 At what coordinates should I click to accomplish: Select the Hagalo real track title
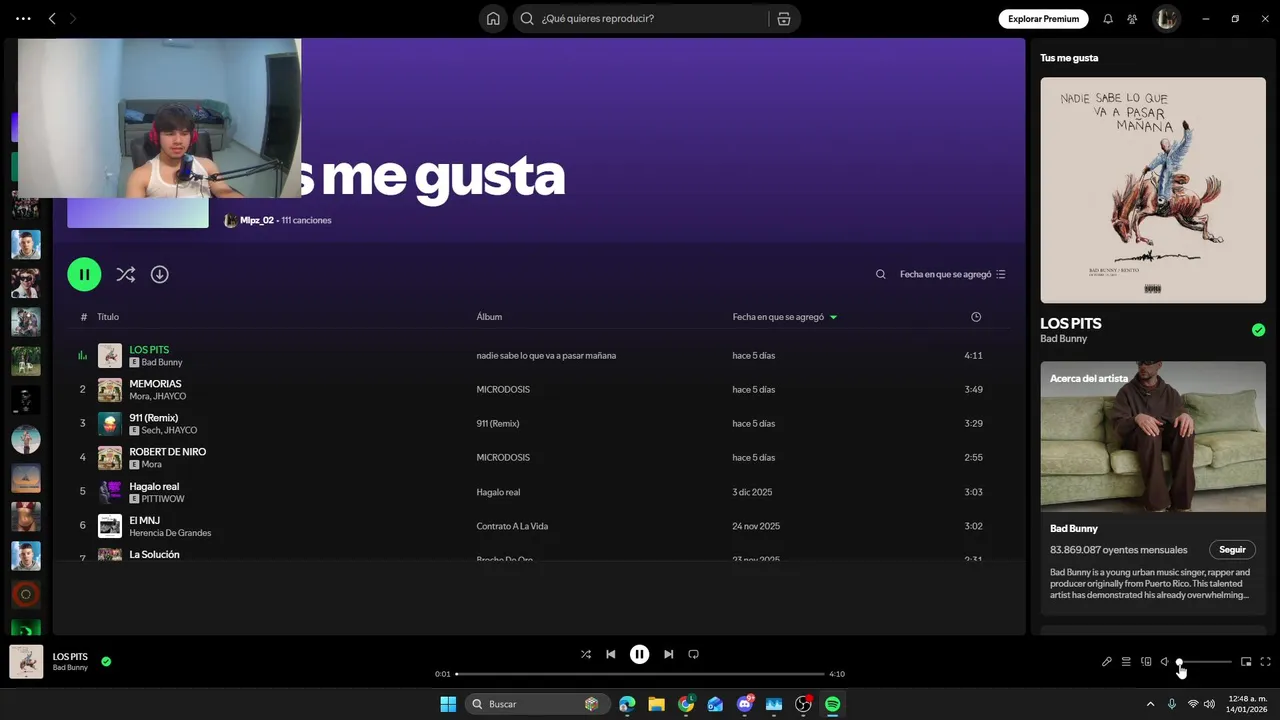click(154, 486)
